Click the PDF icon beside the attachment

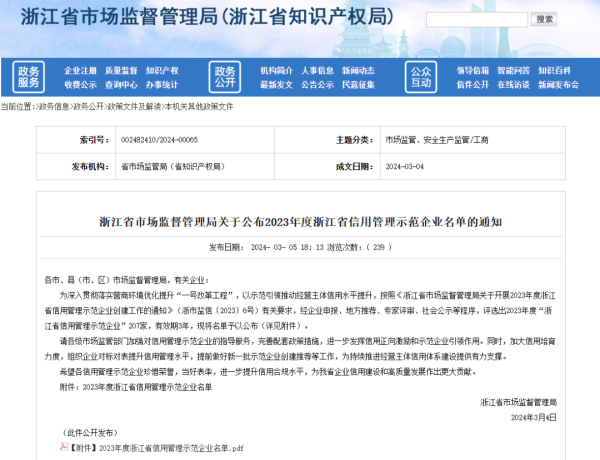click(62, 448)
